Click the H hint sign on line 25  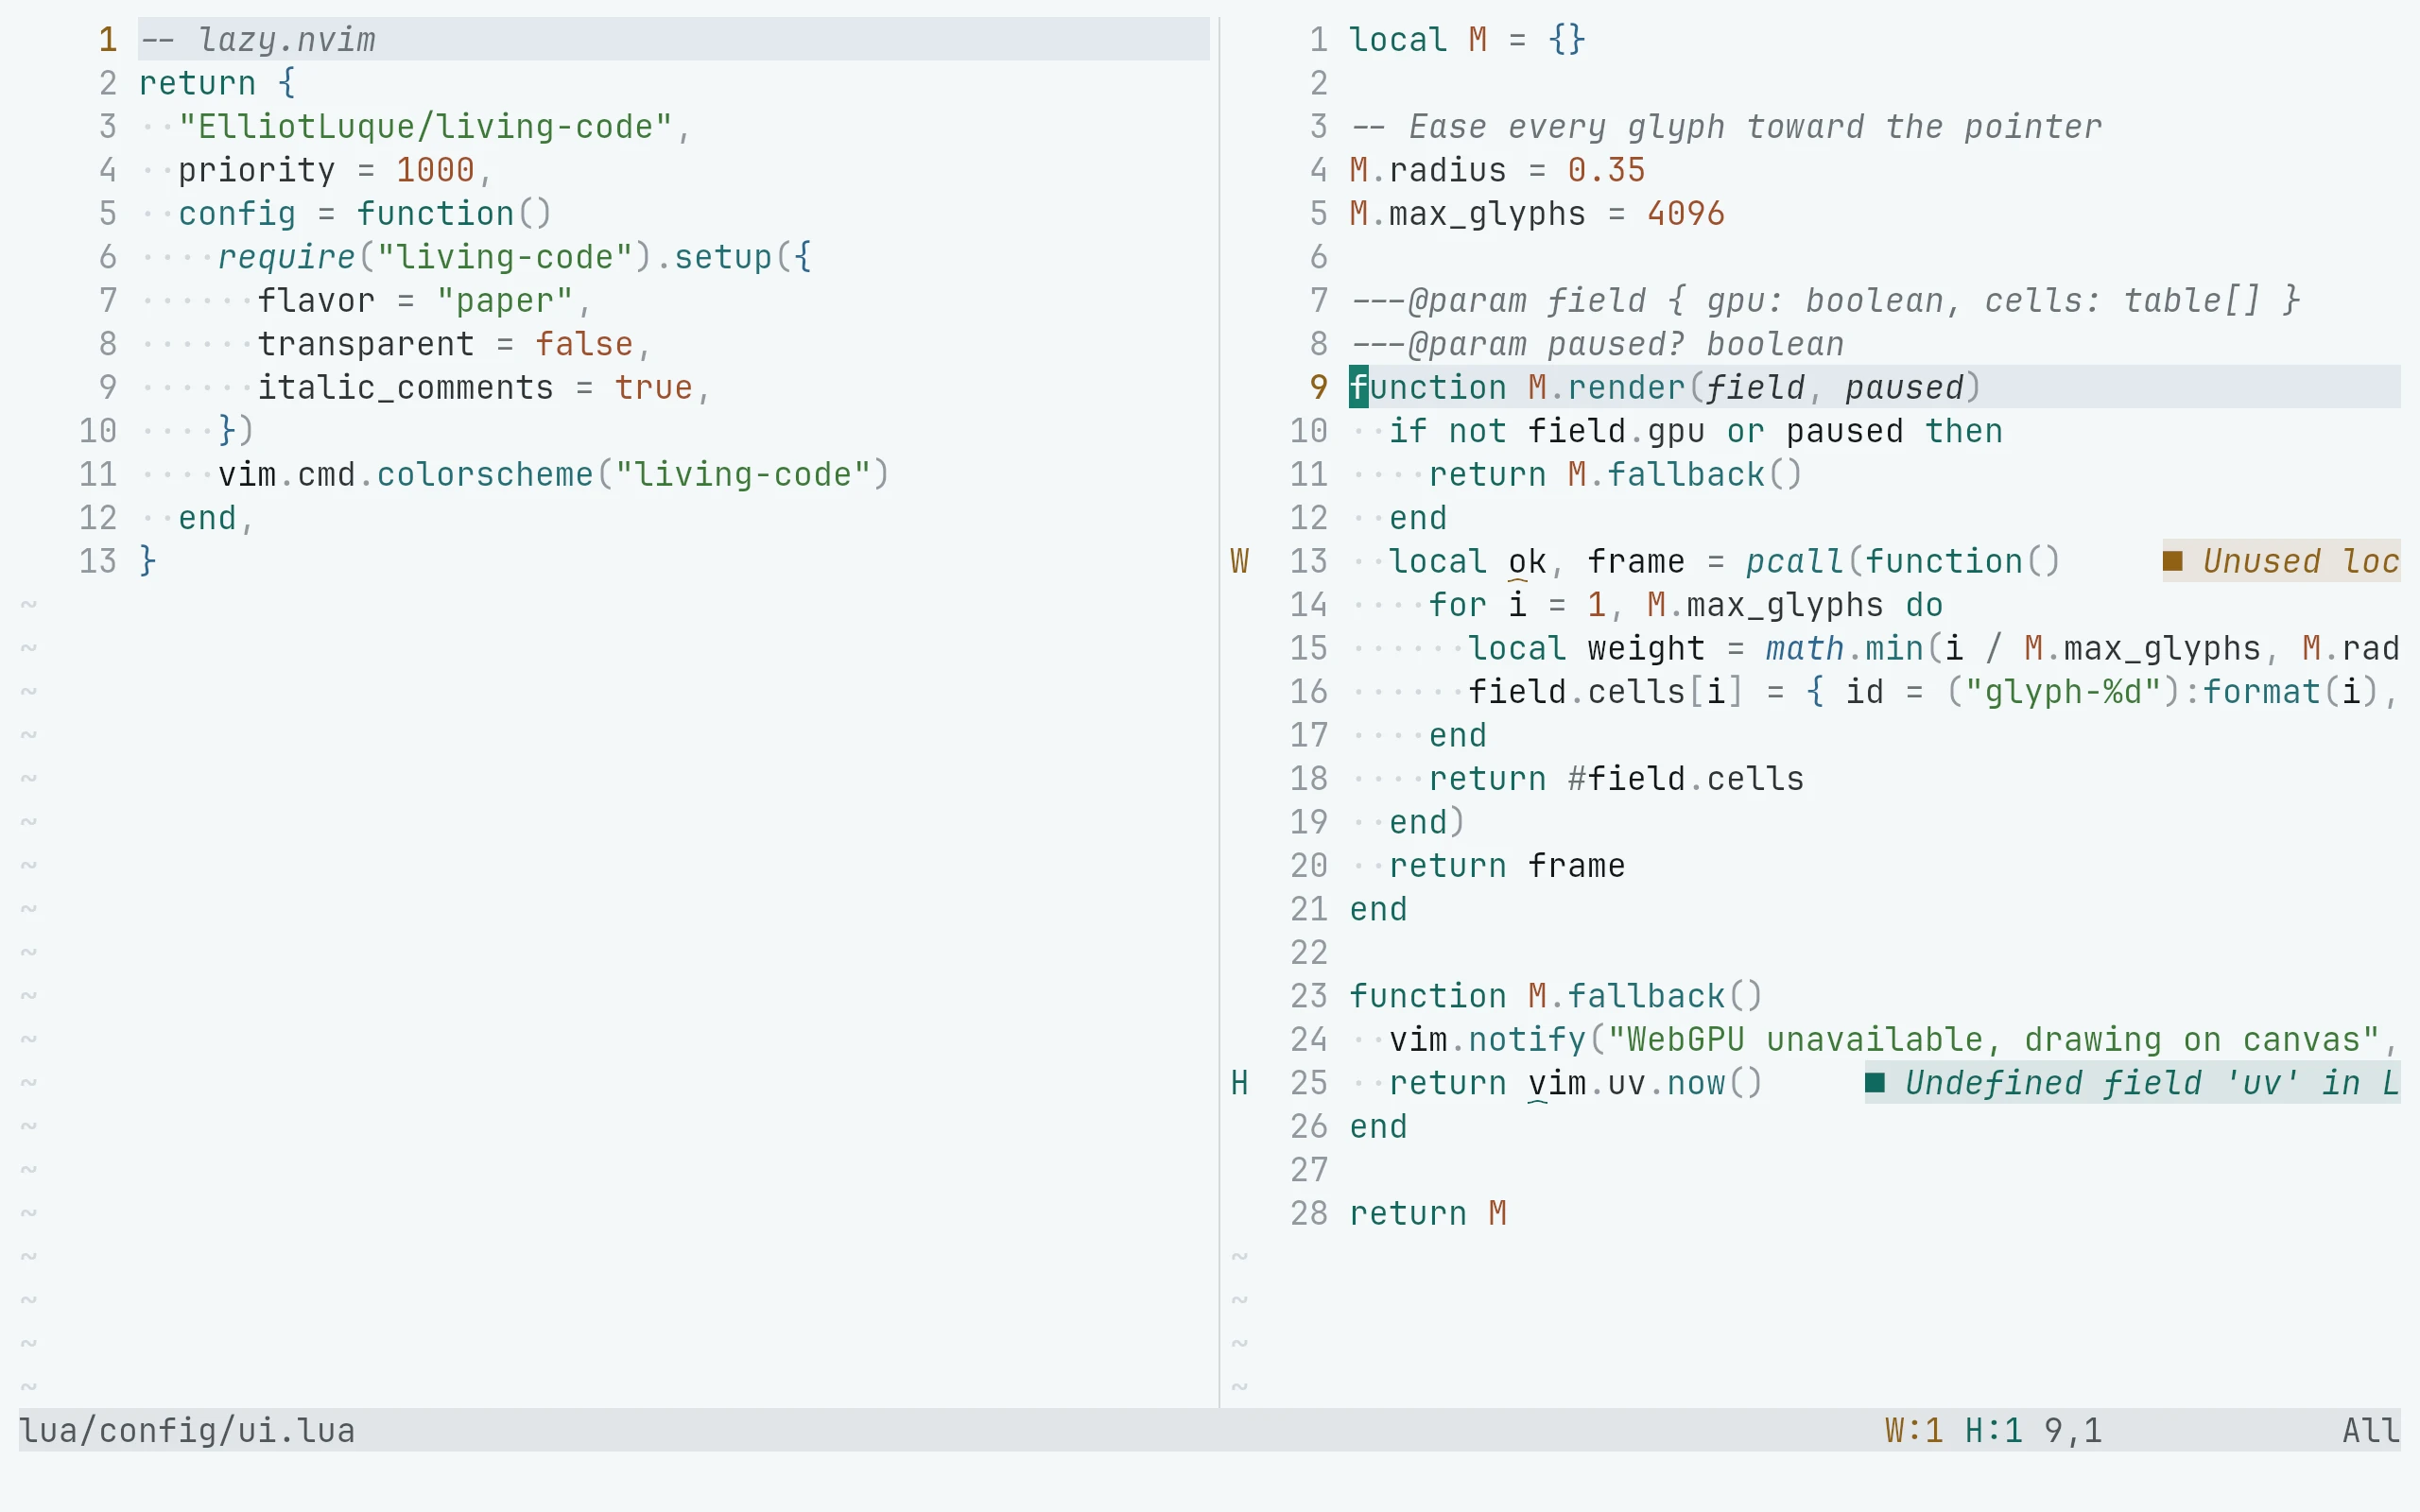tap(1239, 1083)
